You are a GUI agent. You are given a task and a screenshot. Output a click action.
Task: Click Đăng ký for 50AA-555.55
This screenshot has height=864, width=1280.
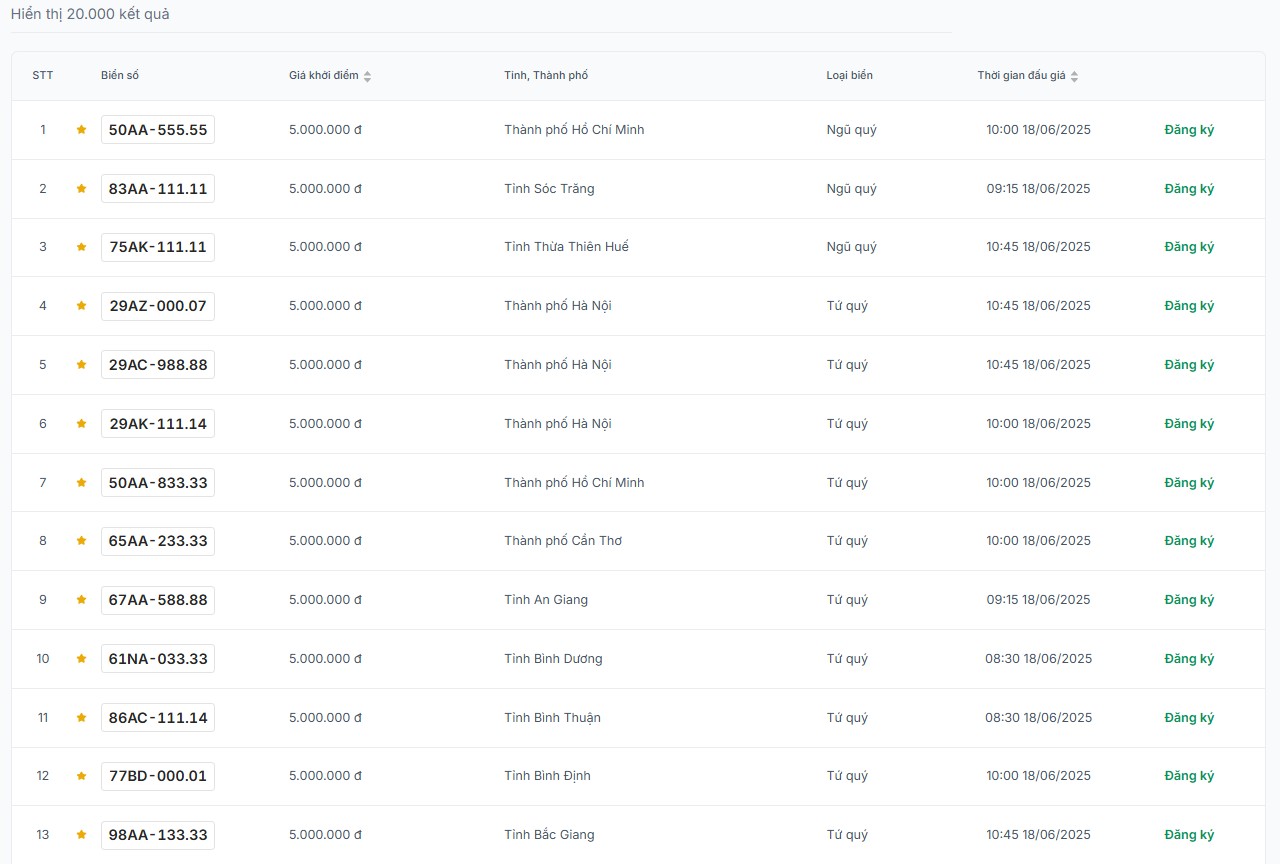(x=1189, y=130)
